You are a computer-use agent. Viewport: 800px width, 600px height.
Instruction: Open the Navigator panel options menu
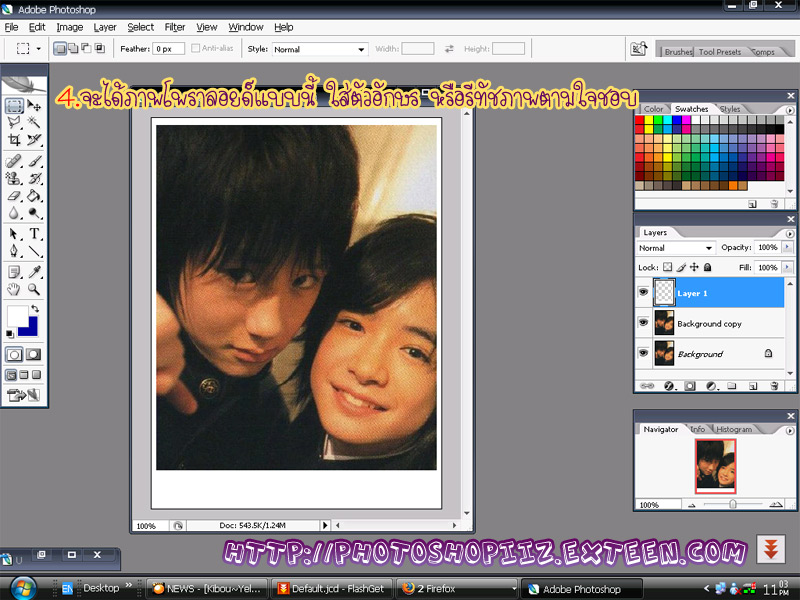coord(790,431)
